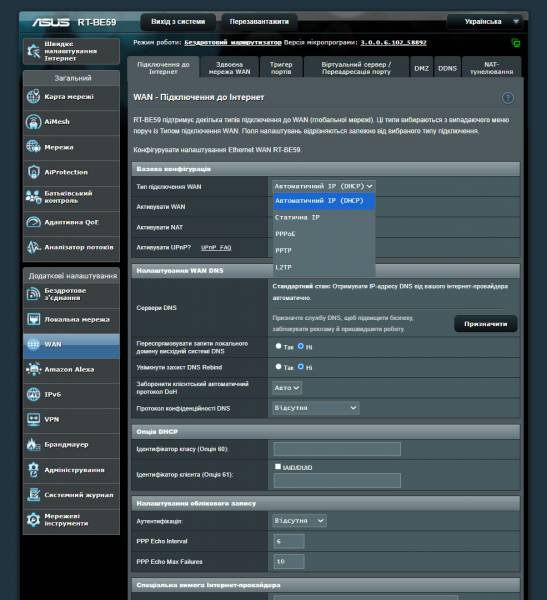
Task: Click the Перезавантажити reboot button
Action: coord(259,22)
